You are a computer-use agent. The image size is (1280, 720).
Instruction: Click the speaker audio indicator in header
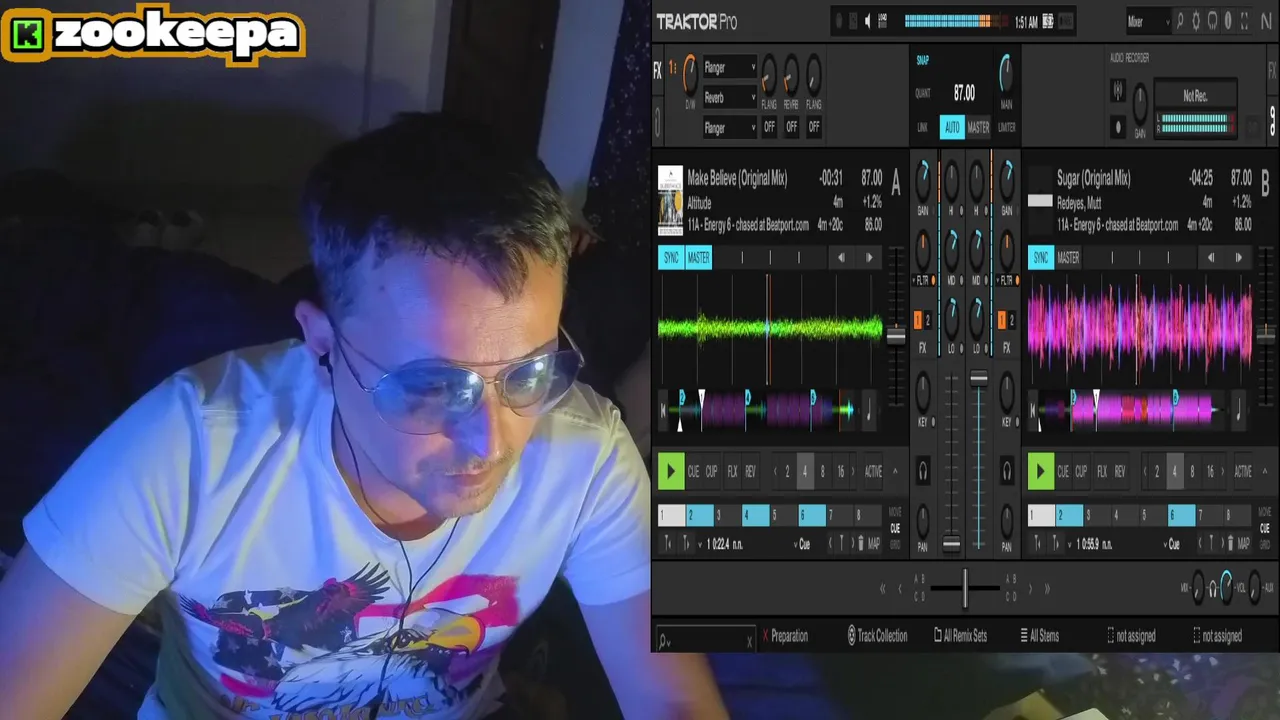click(868, 20)
